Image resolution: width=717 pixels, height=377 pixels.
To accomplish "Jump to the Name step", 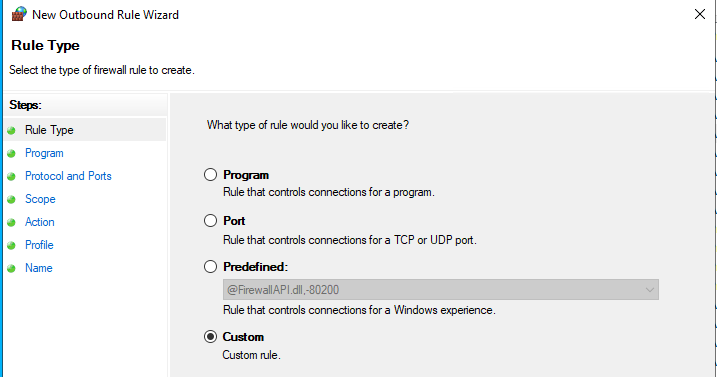I will coord(39,268).
